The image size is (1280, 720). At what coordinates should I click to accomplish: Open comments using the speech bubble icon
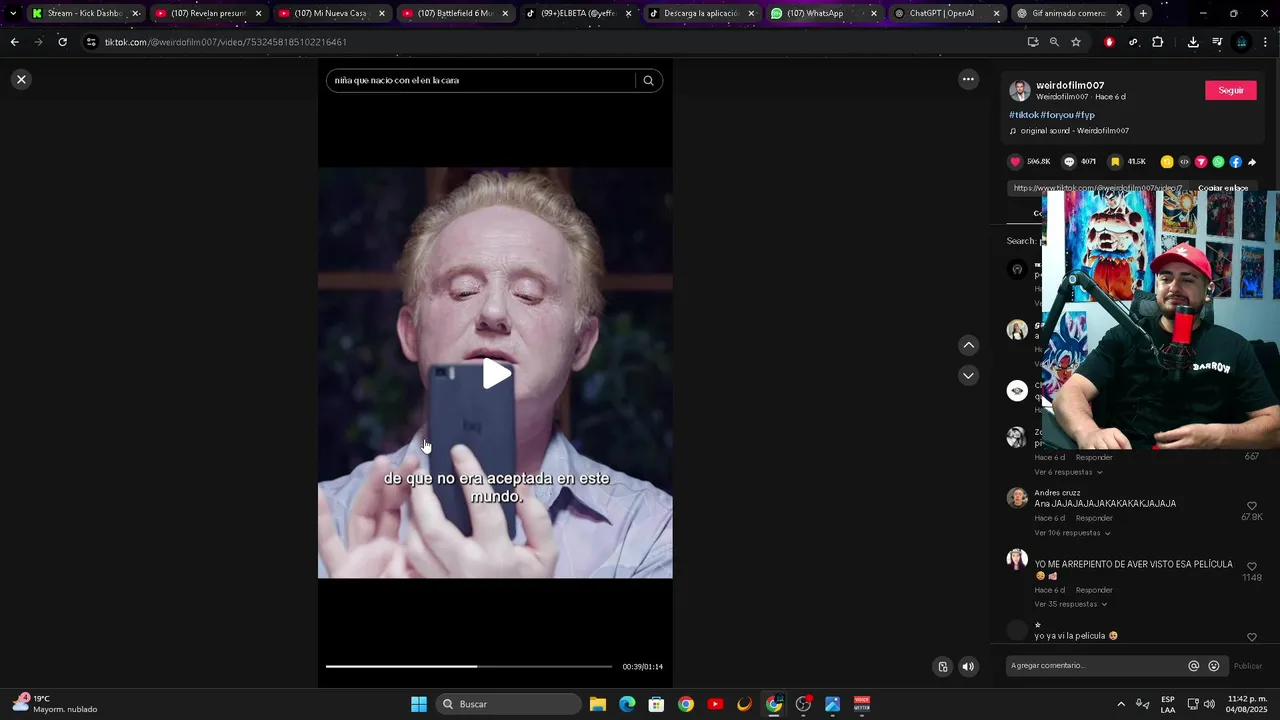click(1069, 162)
